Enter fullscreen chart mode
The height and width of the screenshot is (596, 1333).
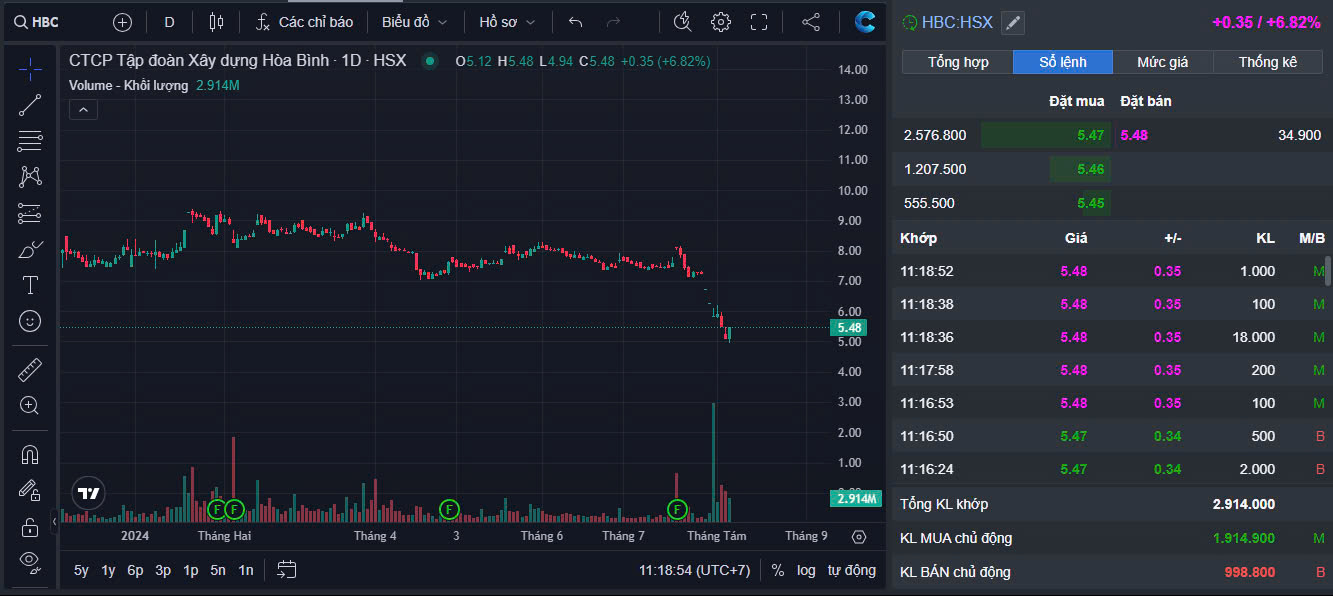pyautogui.click(x=759, y=22)
